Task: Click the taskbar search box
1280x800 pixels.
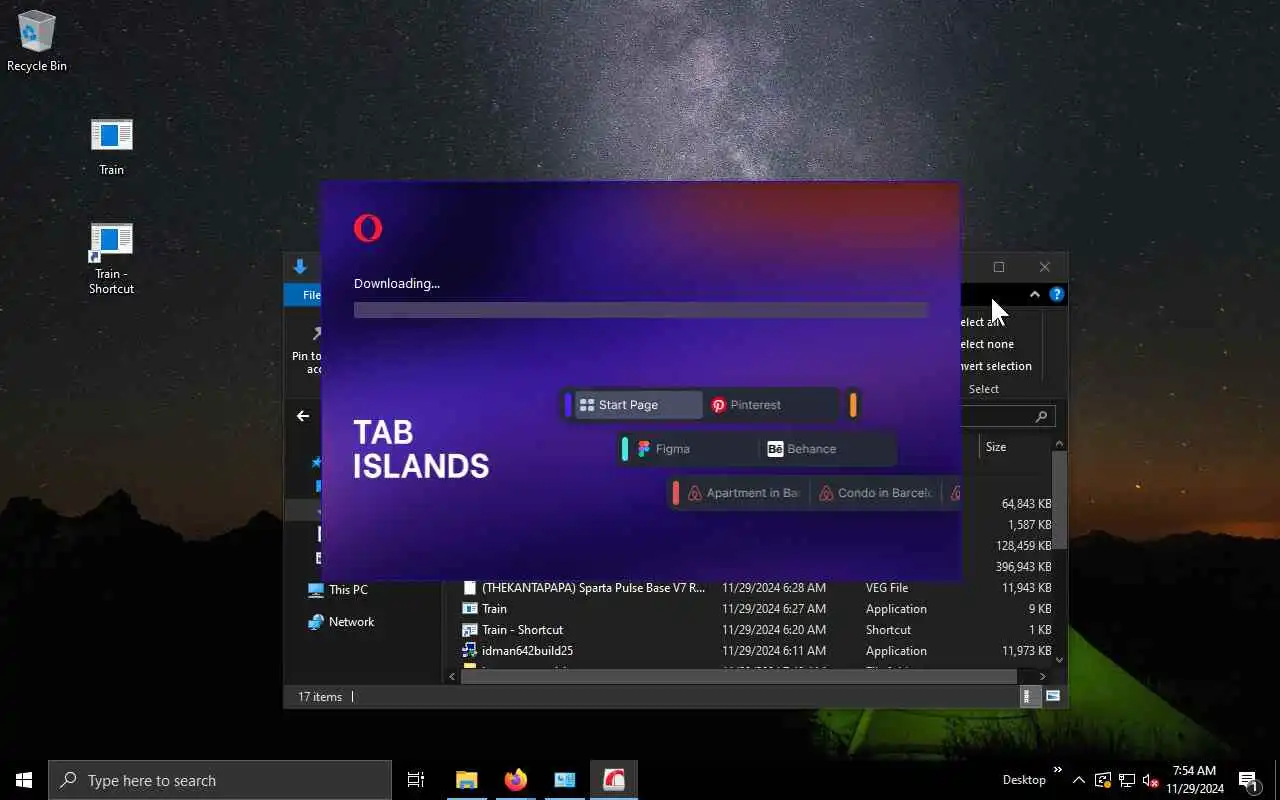Action: tap(220, 780)
